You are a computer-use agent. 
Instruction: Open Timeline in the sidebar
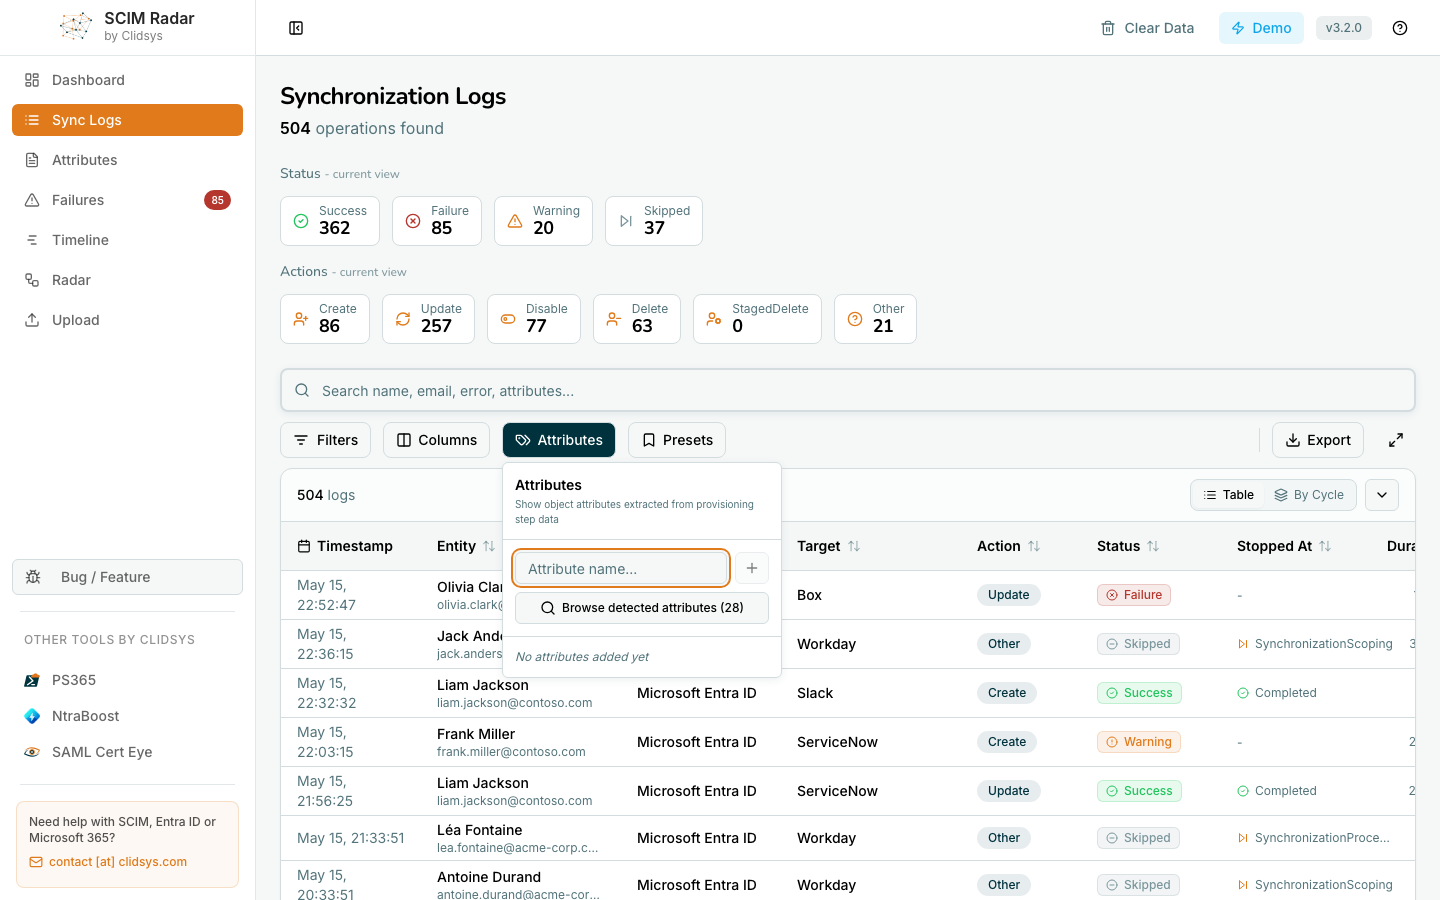pos(127,240)
